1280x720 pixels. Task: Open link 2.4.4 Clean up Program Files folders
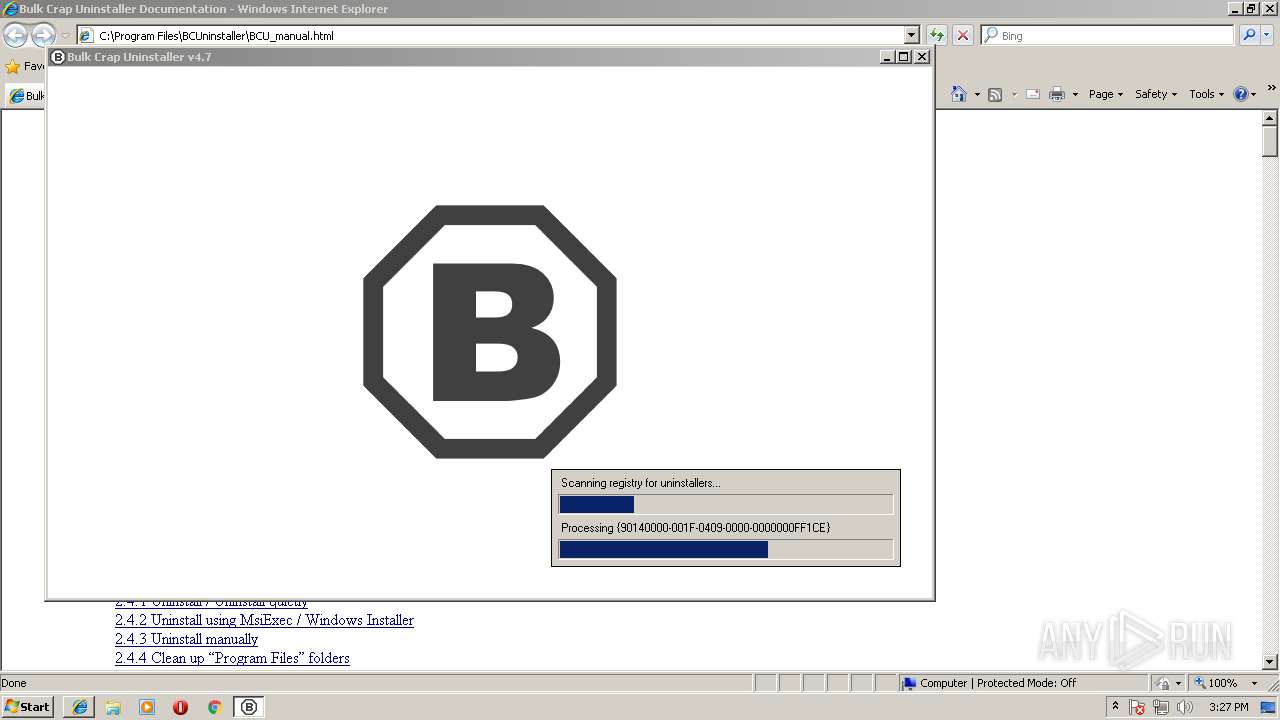click(232, 658)
